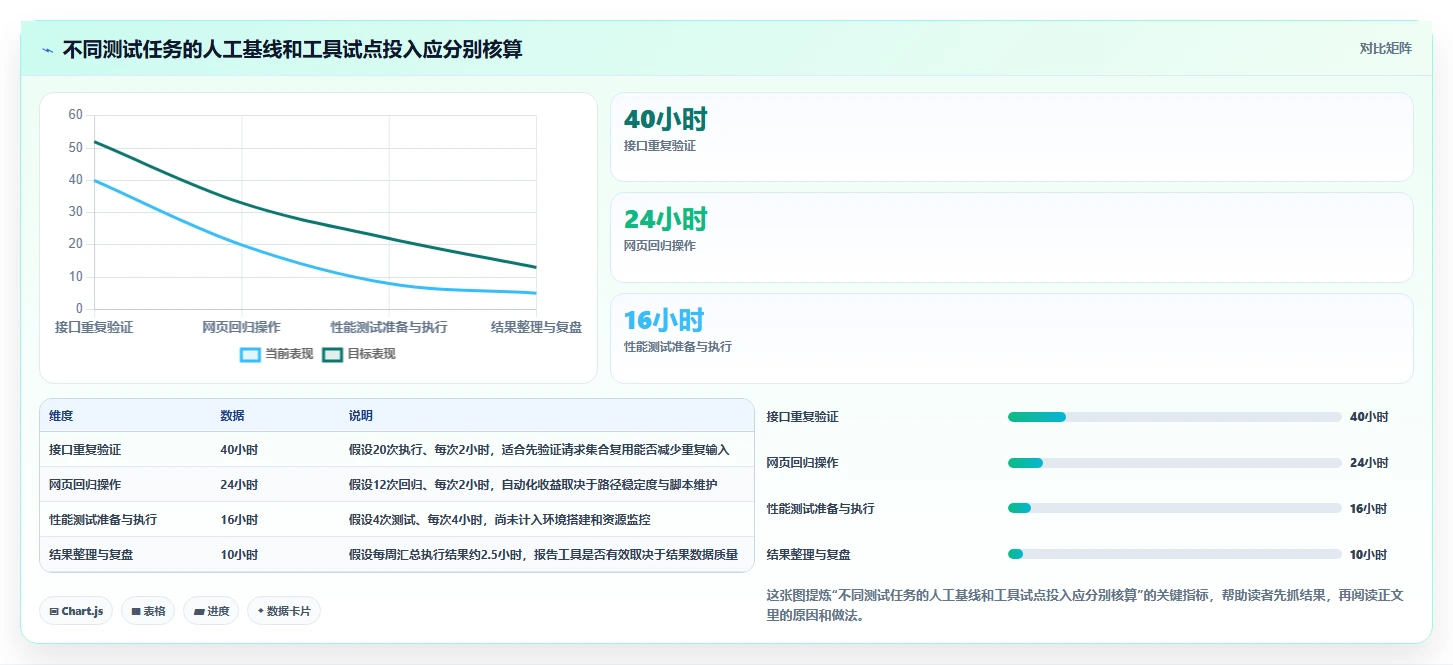Image resolution: width=1453 pixels, height=665 pixels.
Task: Click the 40小时 table cell
Action: pos(239,450)
